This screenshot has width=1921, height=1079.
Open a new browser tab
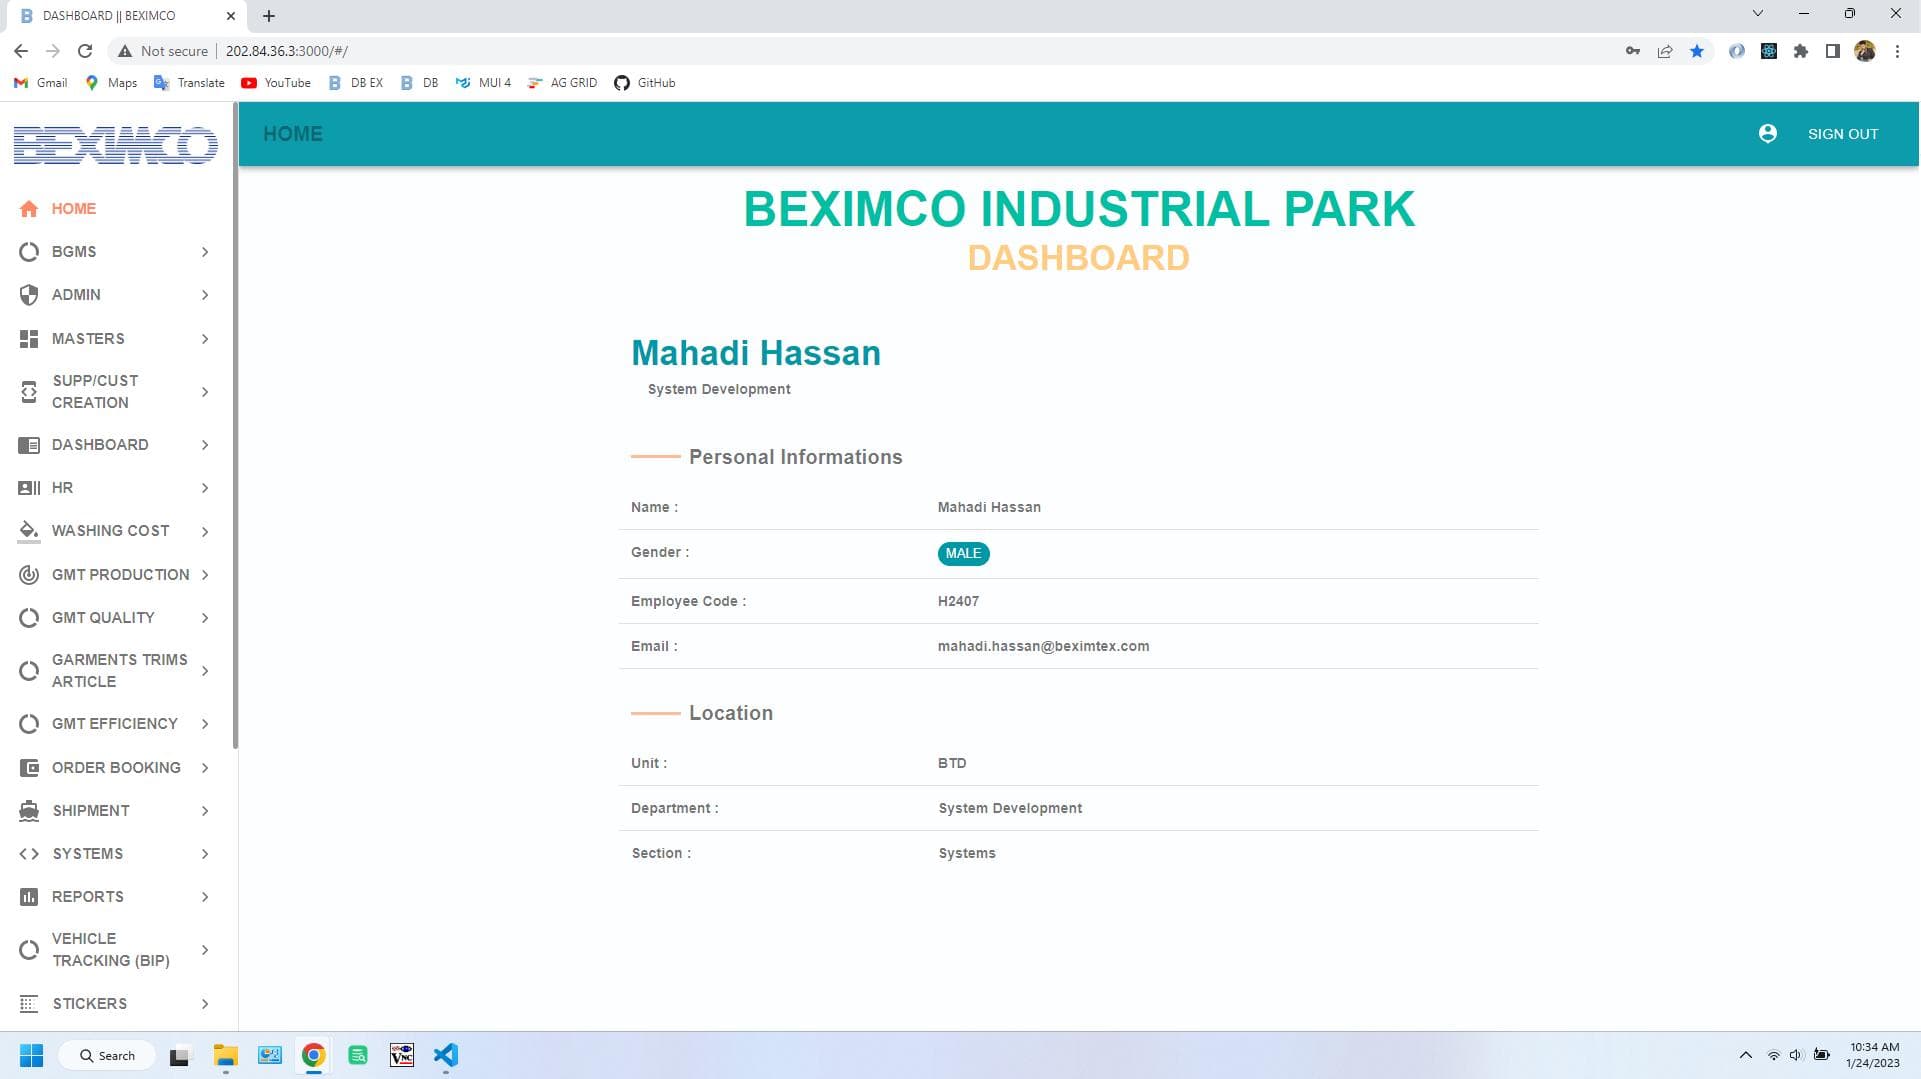click(269, 16)
